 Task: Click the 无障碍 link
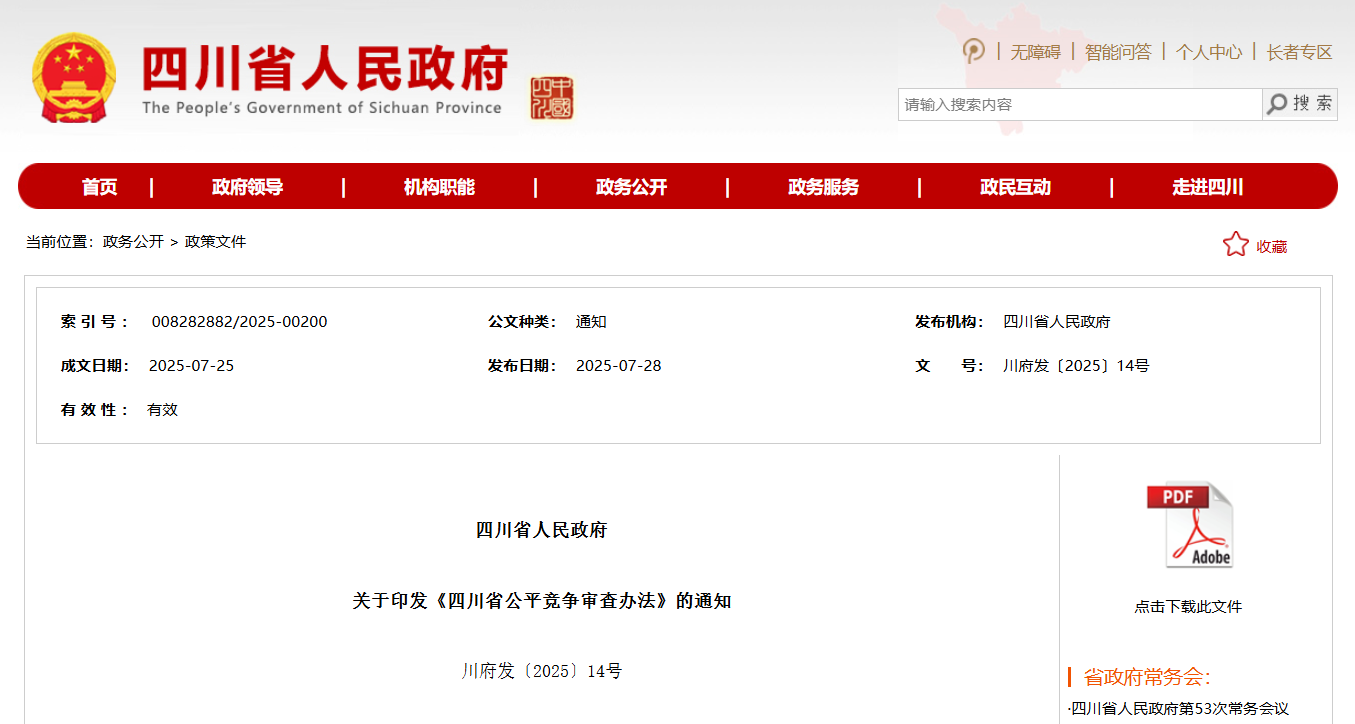pyautogui.click(x=1035, y=52)
